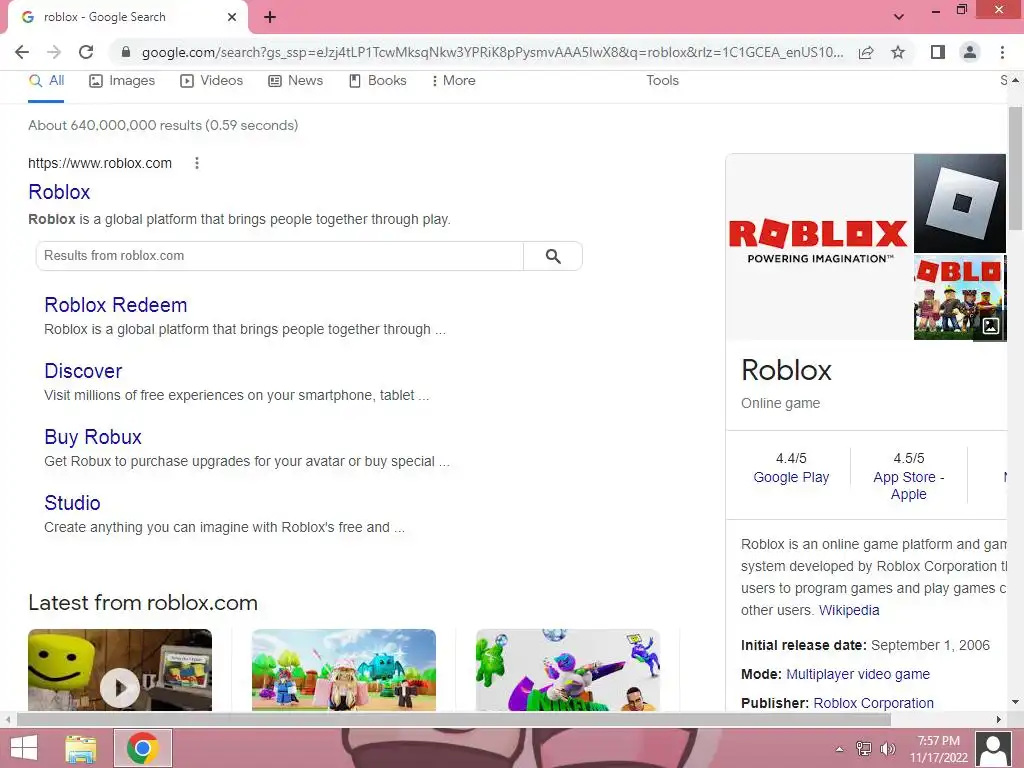Show hidden system tray icons

tap(840, 749)
